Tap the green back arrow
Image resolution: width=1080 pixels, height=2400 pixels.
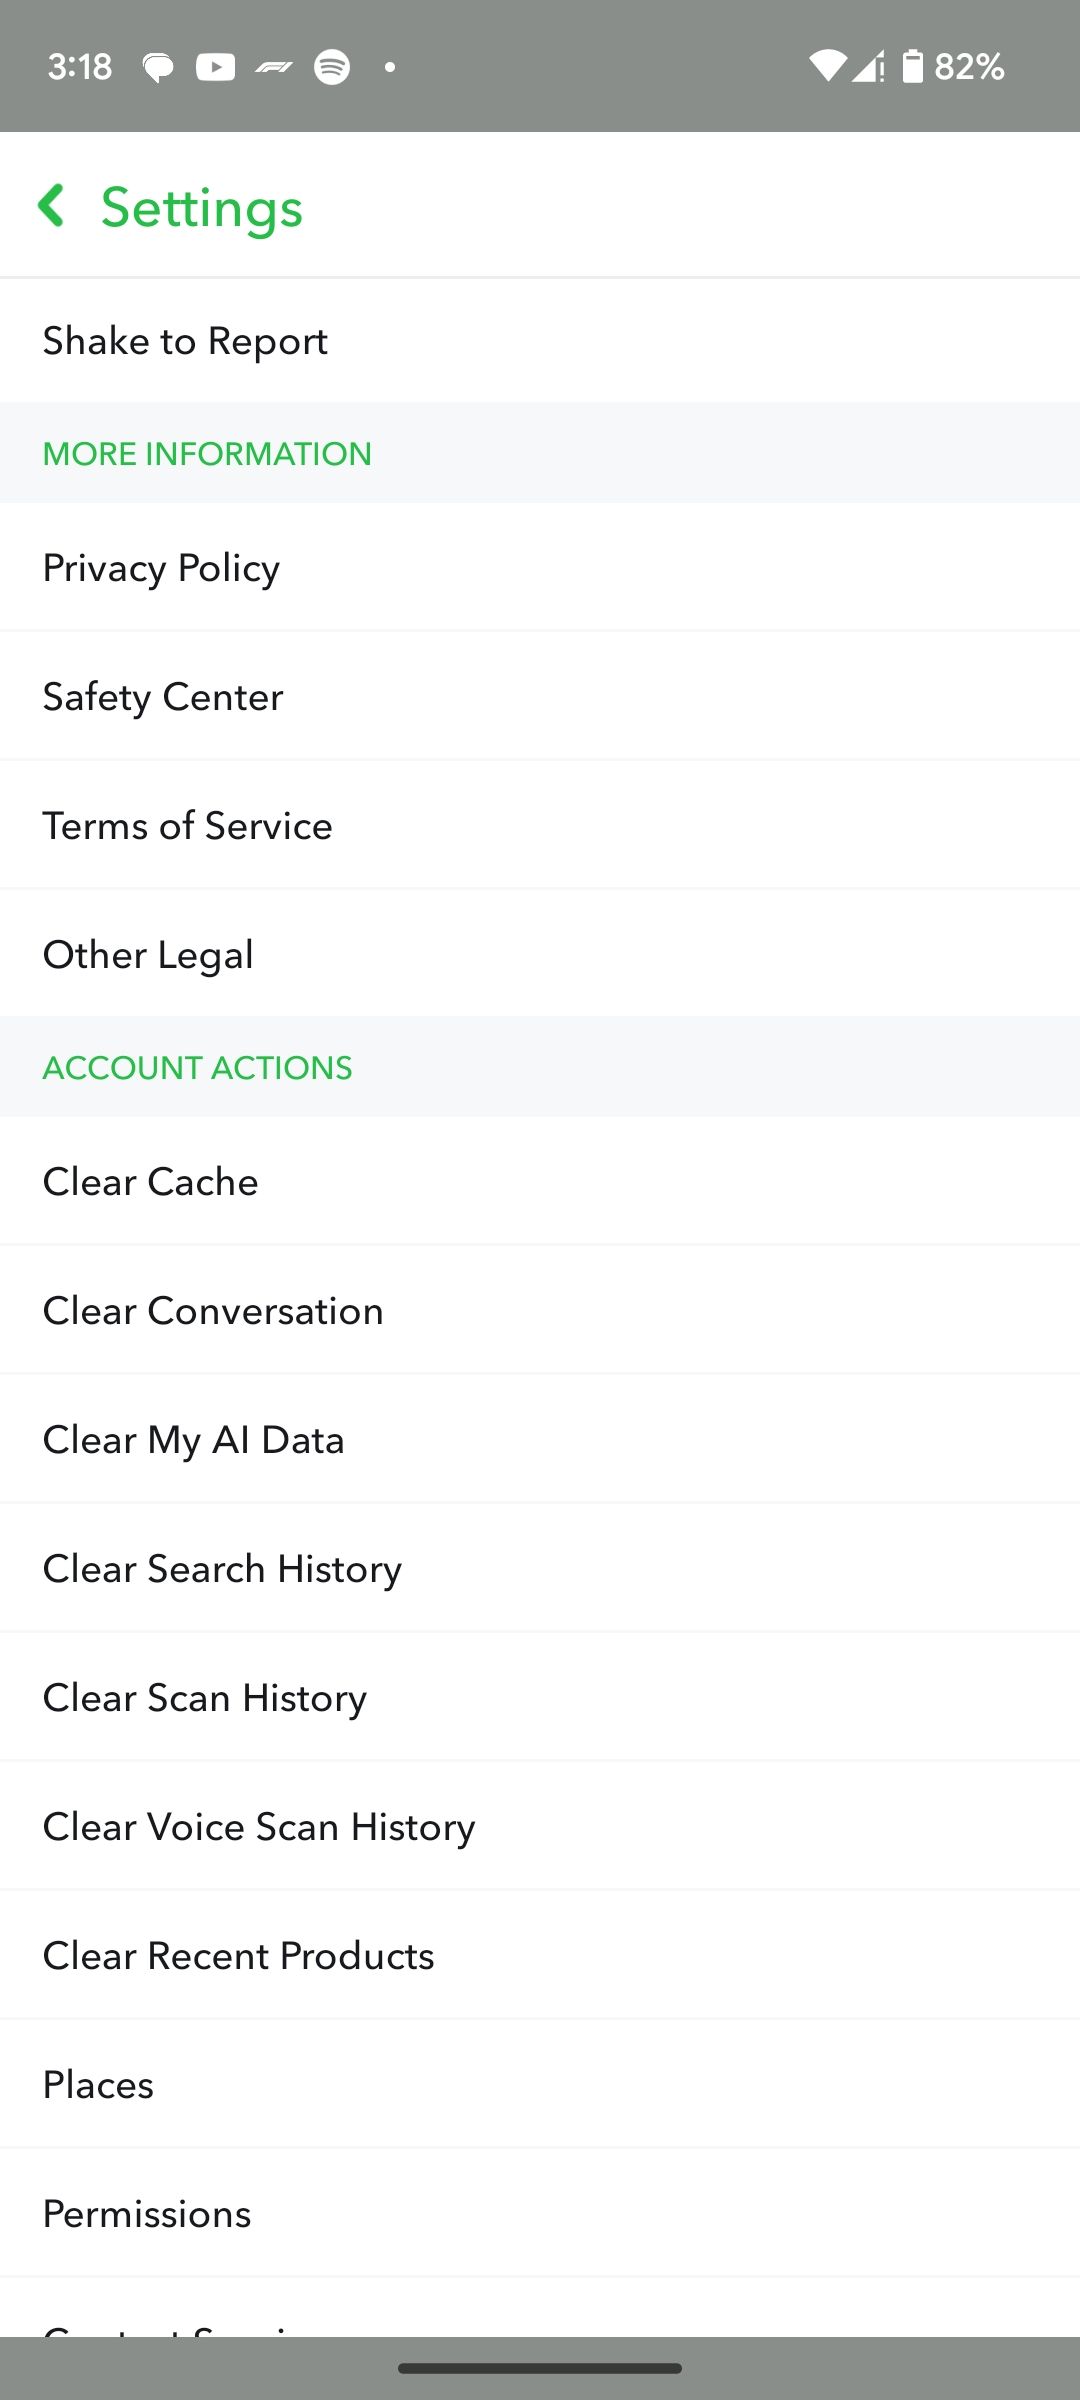52,206
